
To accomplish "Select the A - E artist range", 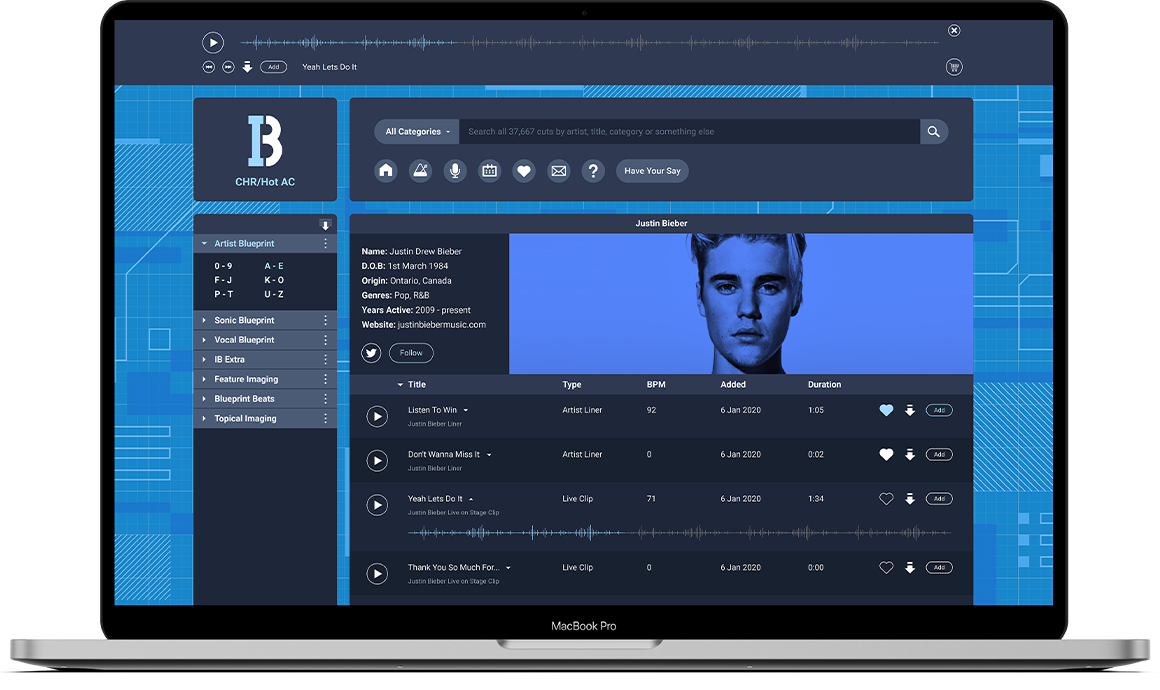I will click(274, 266).
